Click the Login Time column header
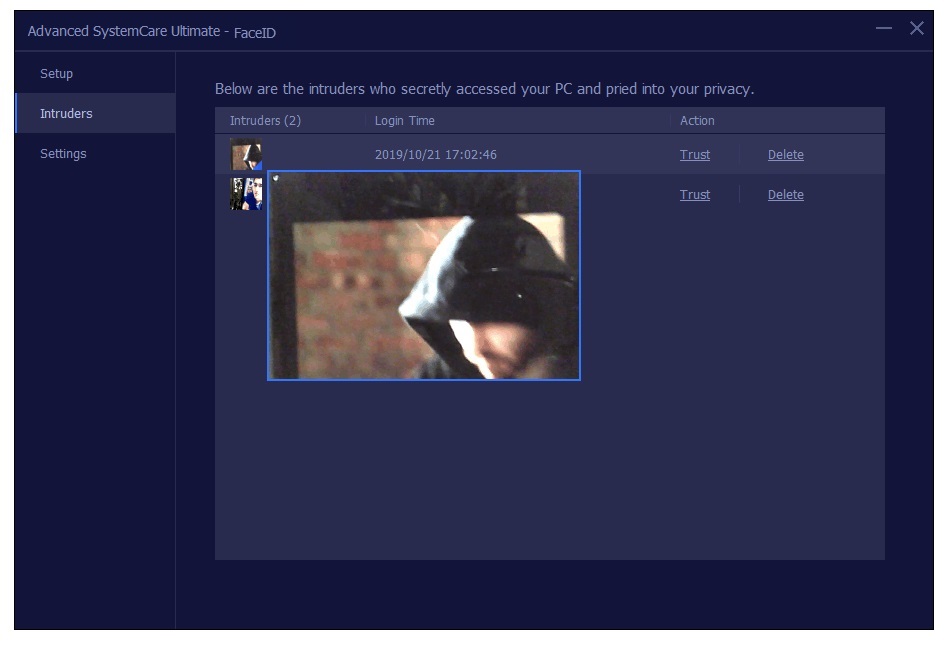This screenshot has width=944, height=647. point(404,121)
